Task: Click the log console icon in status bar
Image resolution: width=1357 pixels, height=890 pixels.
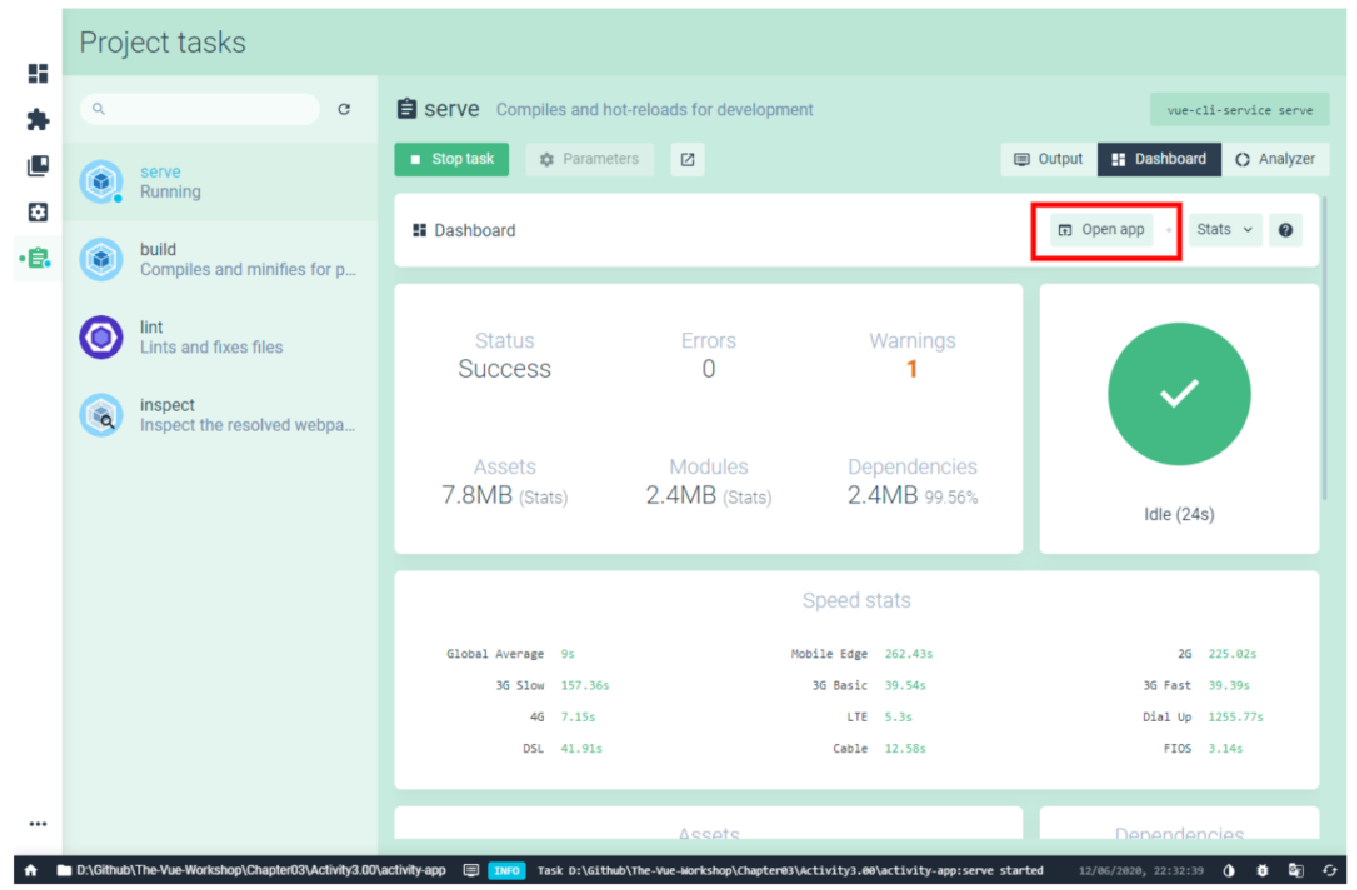Action: point(472,870)
